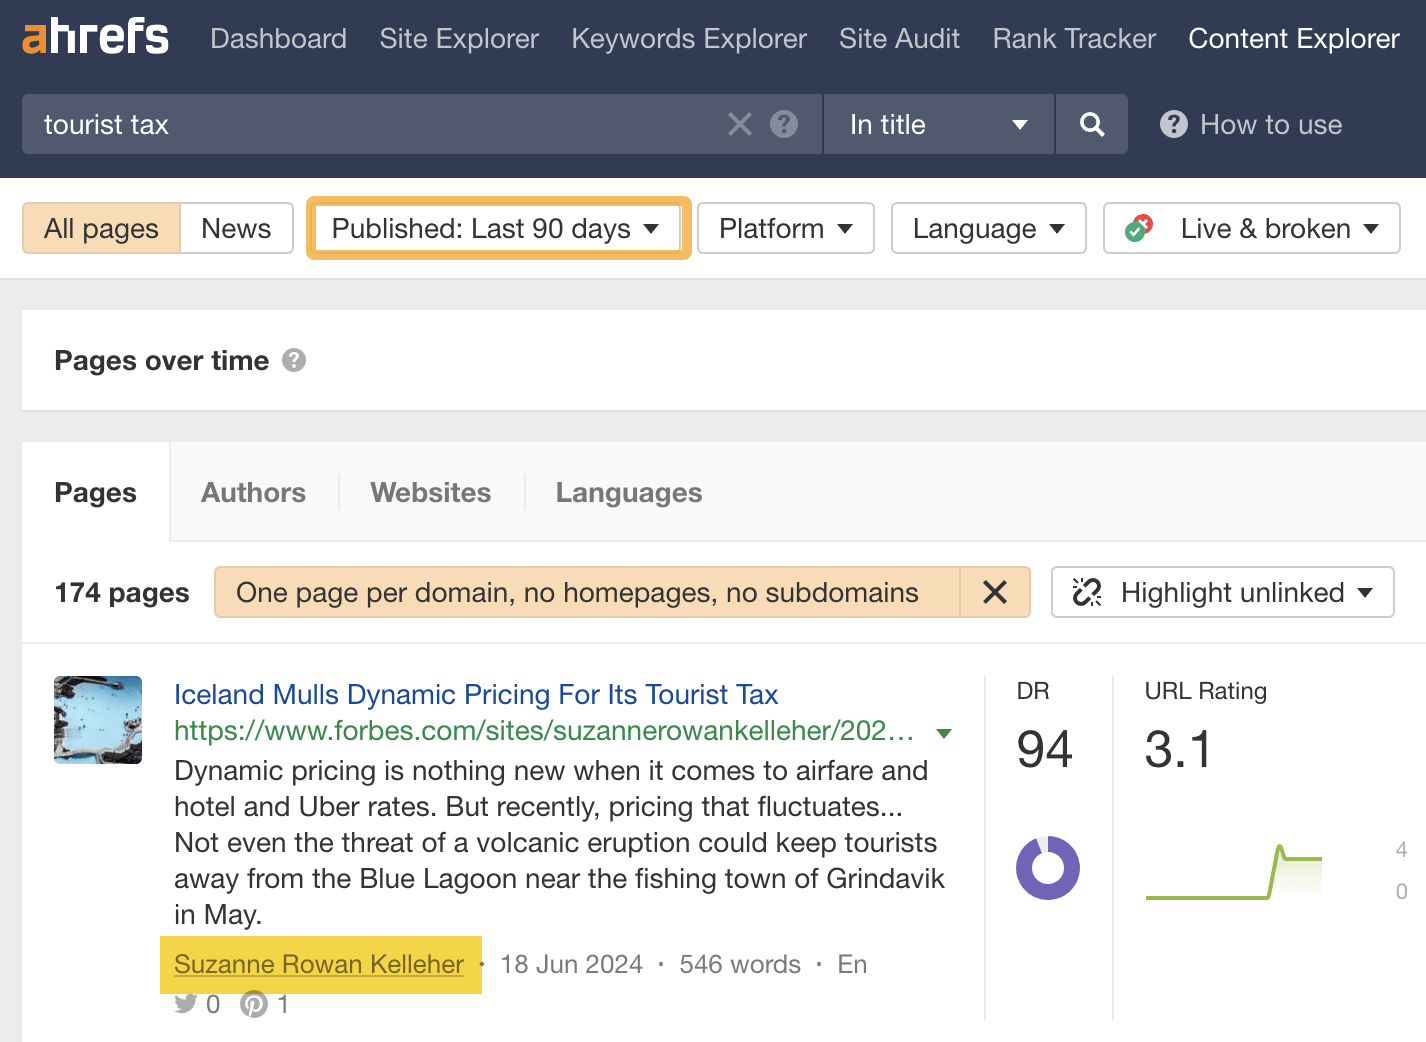Open the In title search mode dropdown
The image size is (1426, 1042).
[937, 124]
